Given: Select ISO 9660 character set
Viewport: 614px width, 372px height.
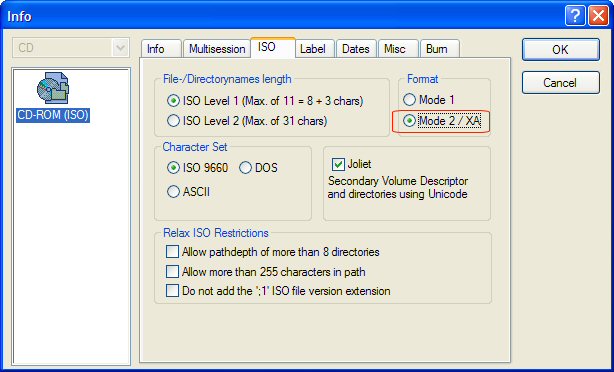Looking at the screenshot, I should tap(198, 168).
